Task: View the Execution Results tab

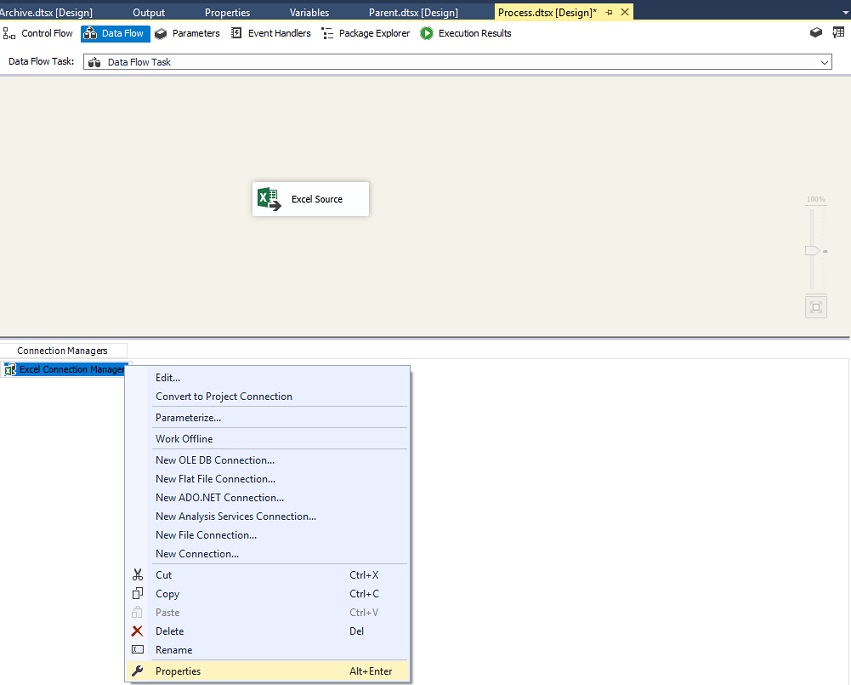Action: [466, 34]
